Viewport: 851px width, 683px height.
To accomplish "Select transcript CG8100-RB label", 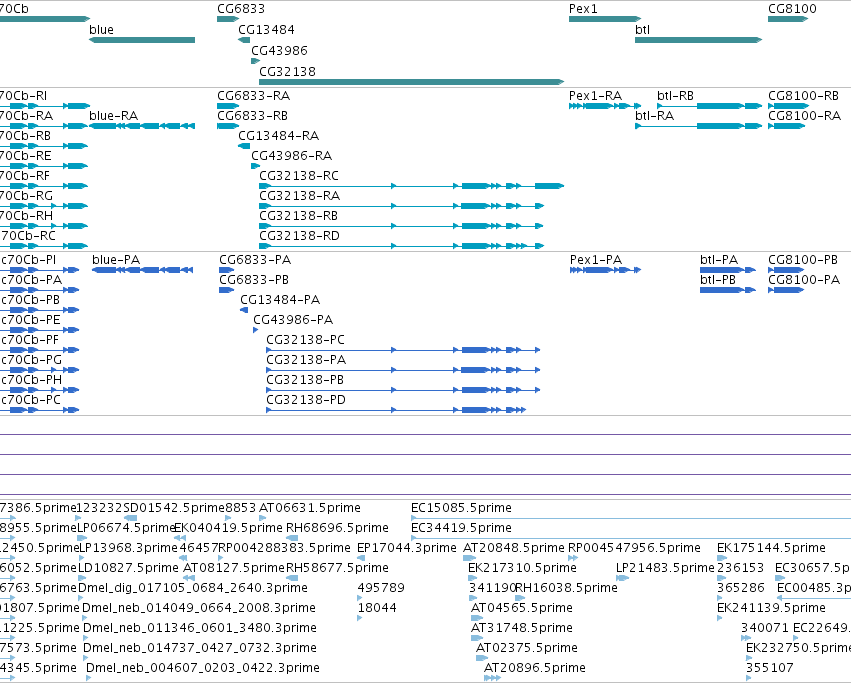I will (x=803, y=96).
